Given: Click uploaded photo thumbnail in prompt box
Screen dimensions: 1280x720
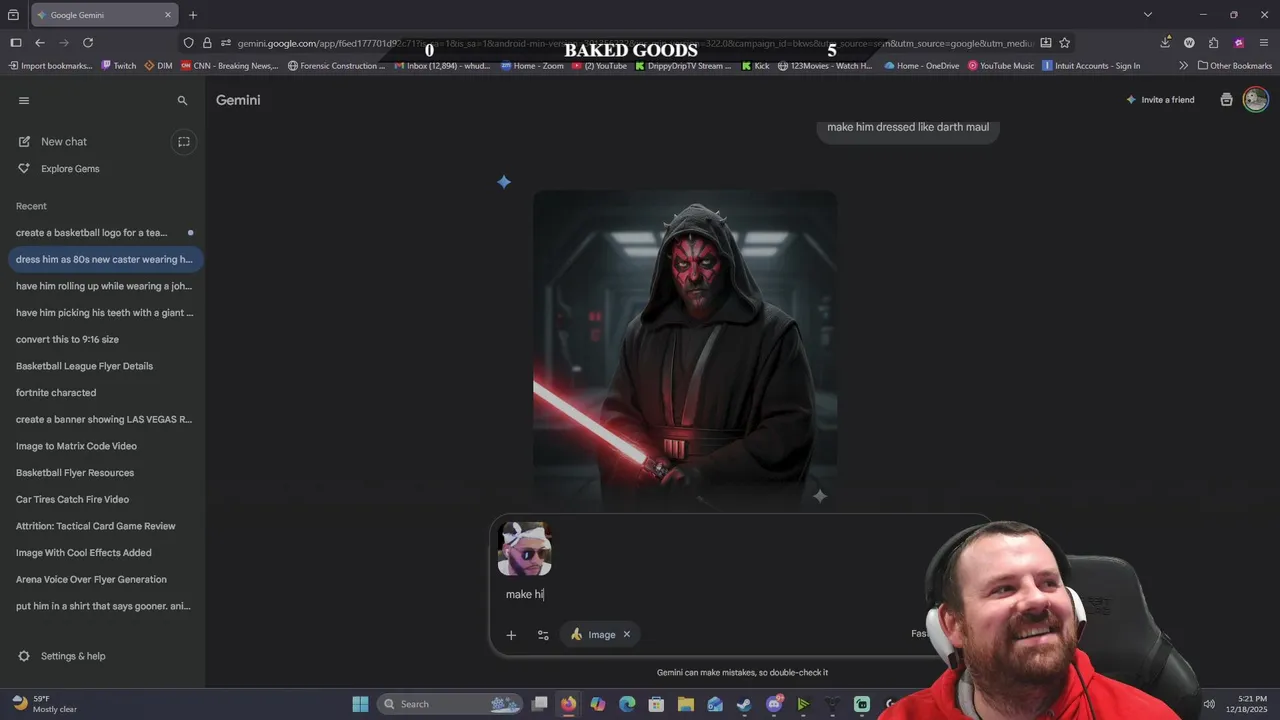Looking at the screenshot, I should click(x=525, y=549).
